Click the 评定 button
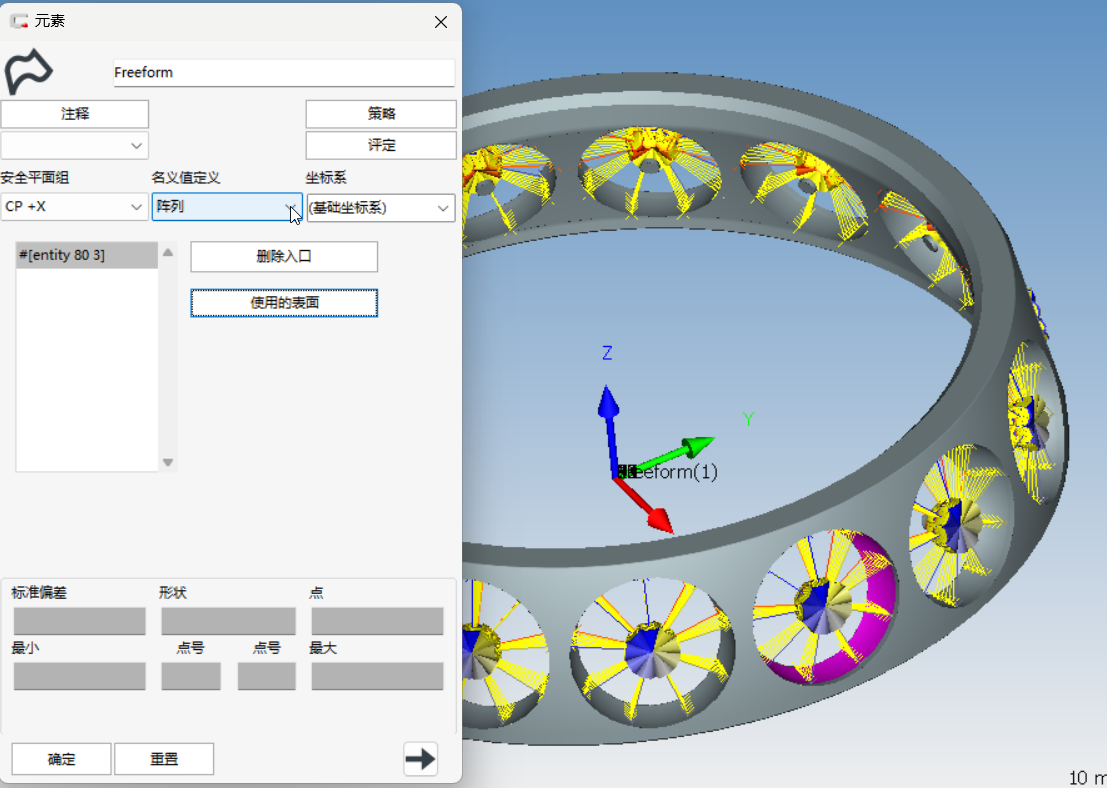Image resolution: width=1107 pixels, height=788 pixels. pos(381,145)
